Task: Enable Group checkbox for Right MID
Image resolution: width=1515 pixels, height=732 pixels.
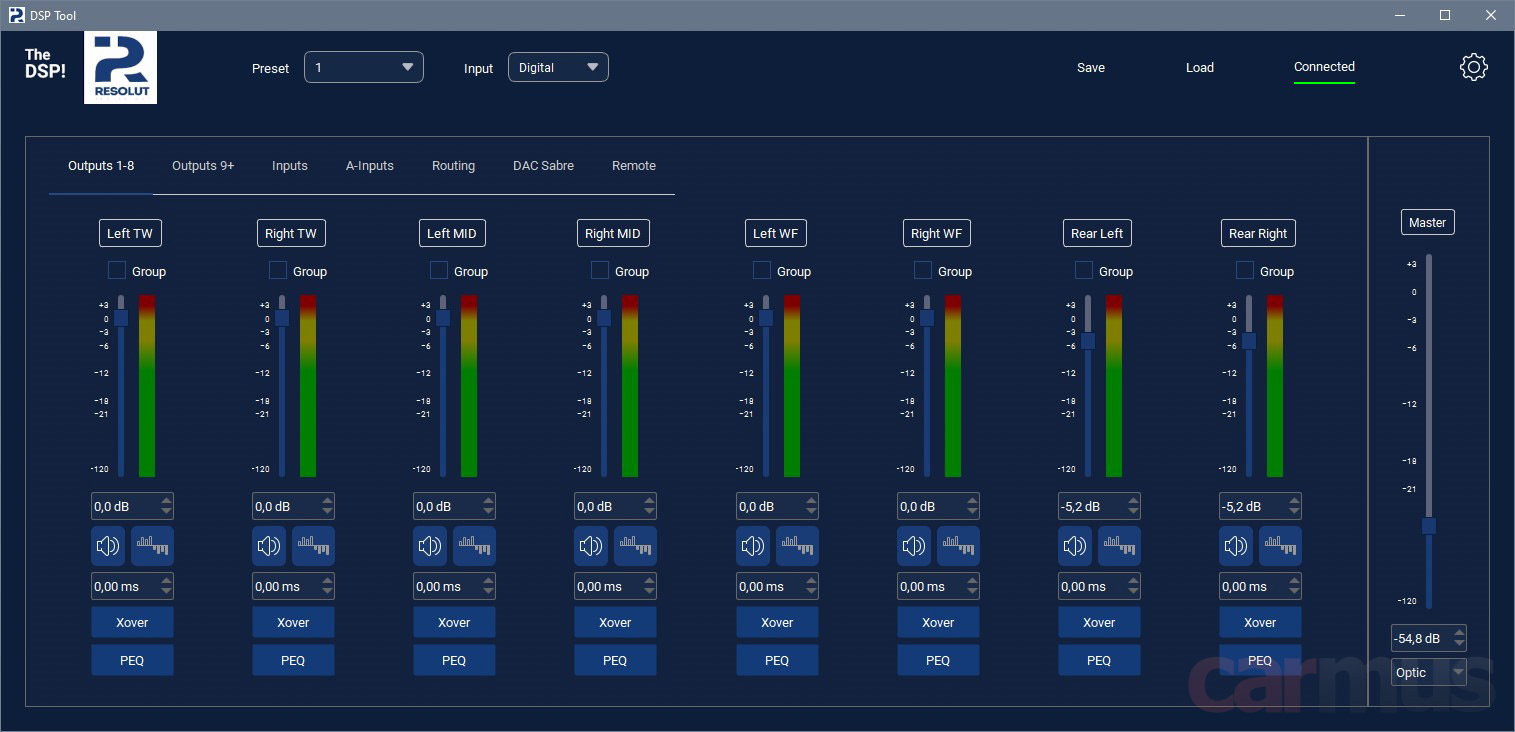Action: [x=600, y=270]
